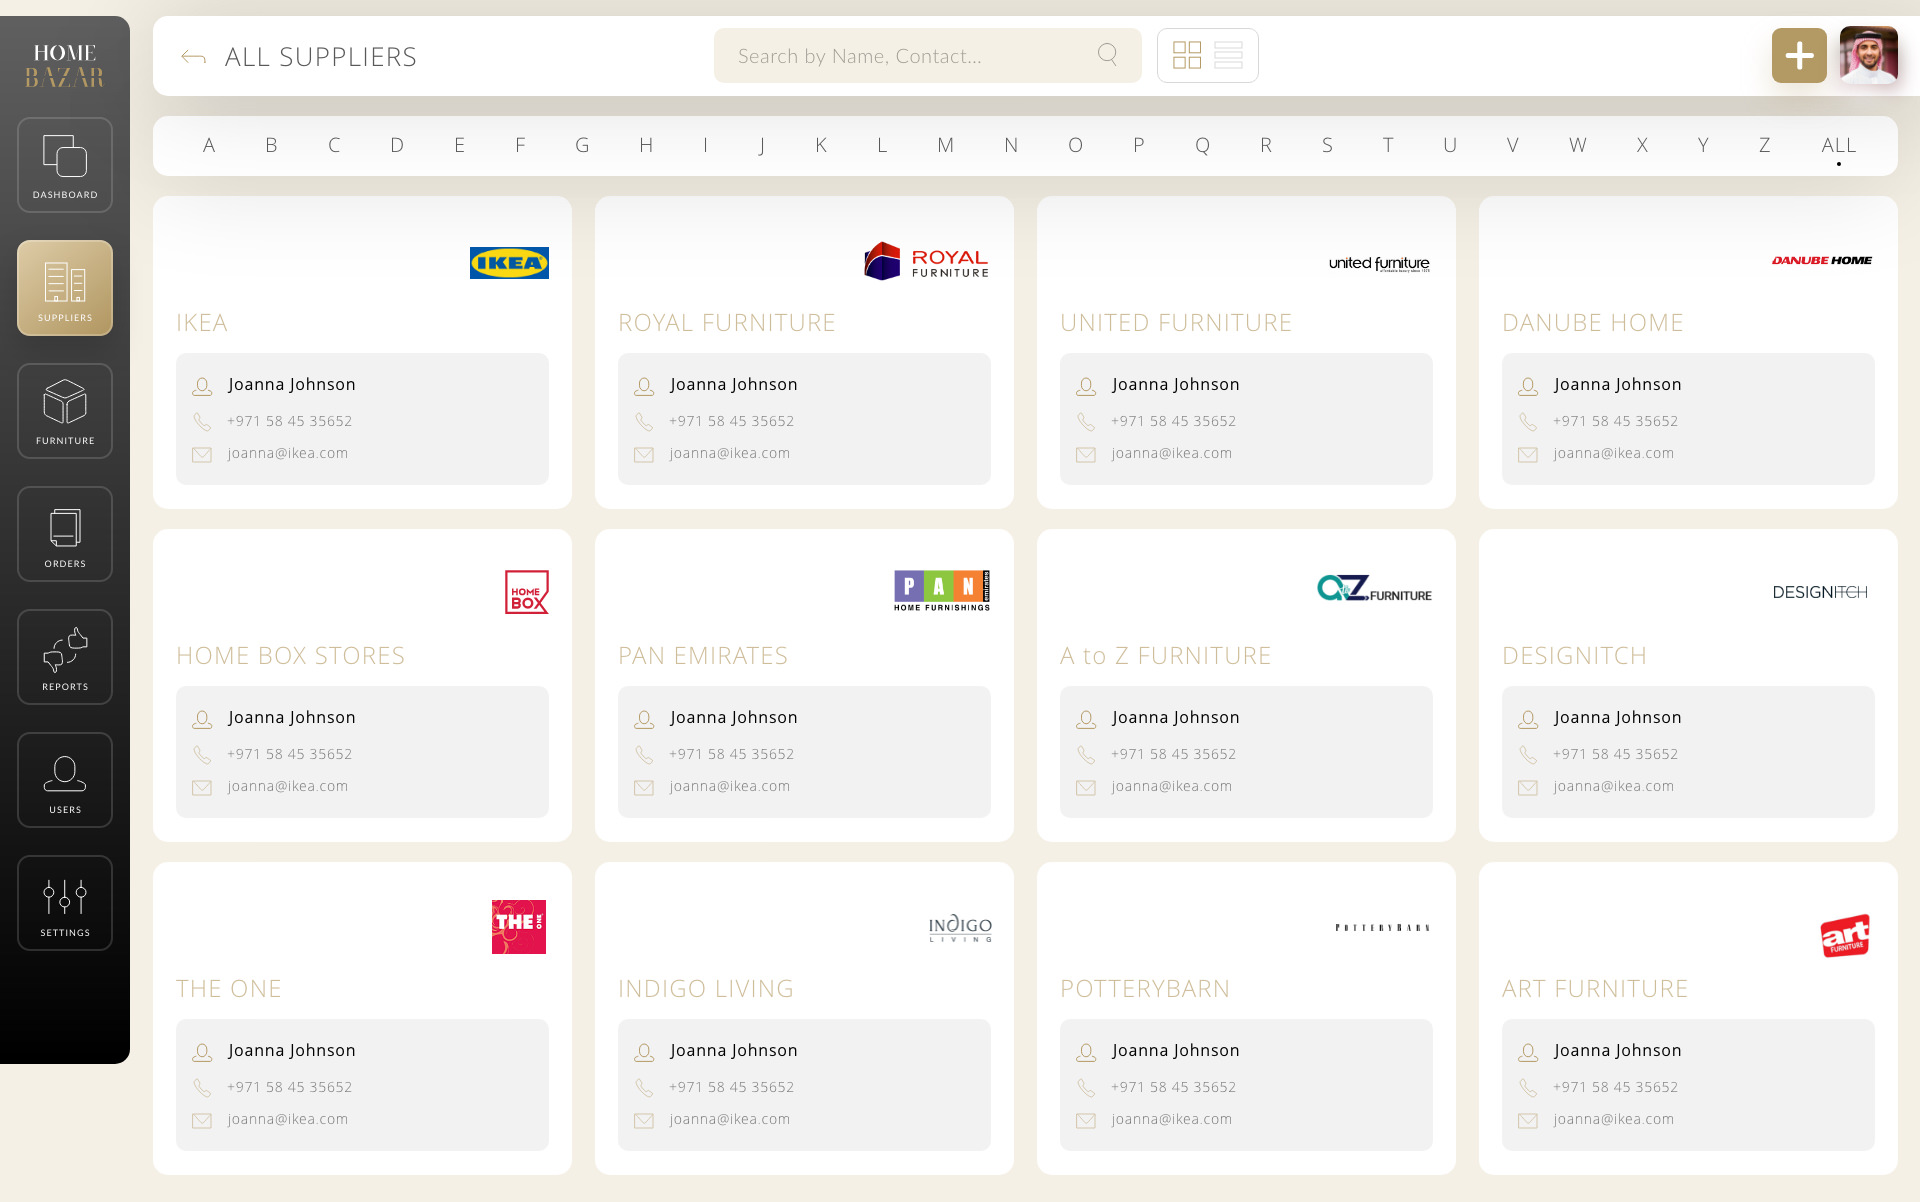Viewport: 1920px width, 1202px height.
Task: Click the Art Furniture logo
Action: click(1845, 936)
